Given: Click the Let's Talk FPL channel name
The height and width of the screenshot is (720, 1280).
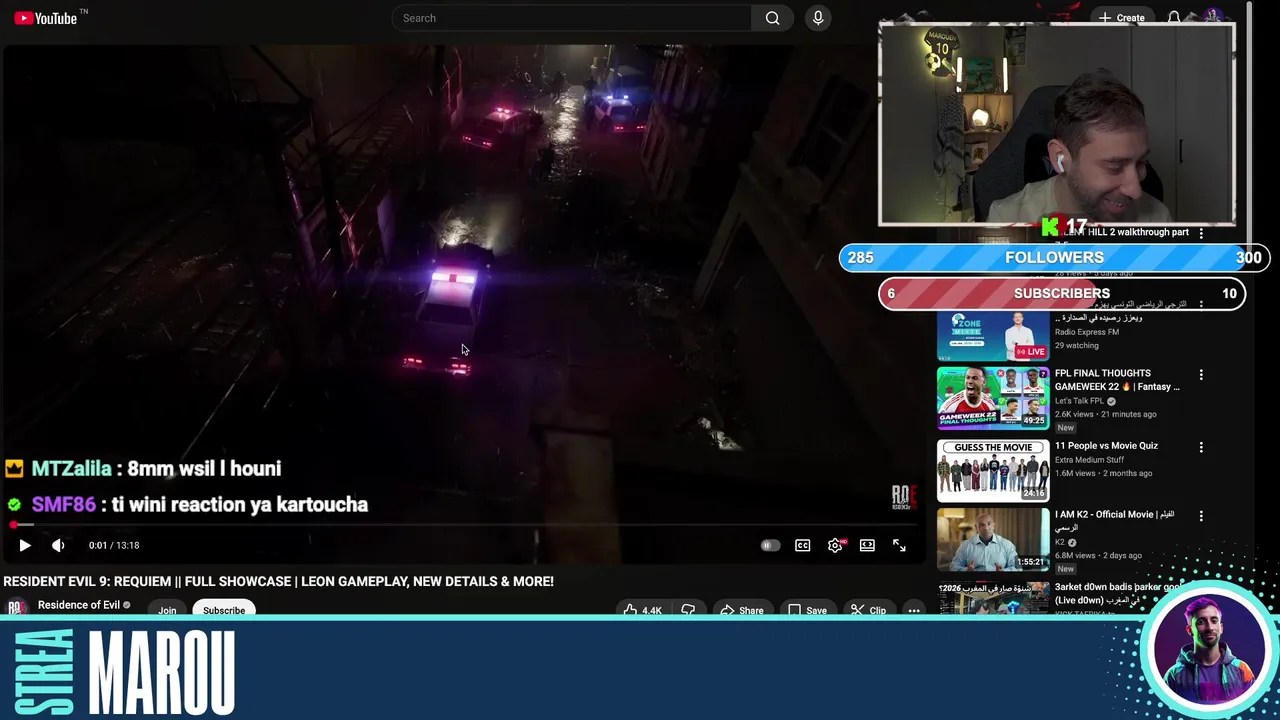Looking at the screenshot, I should pyautogui.click(x=1079, y=401).
